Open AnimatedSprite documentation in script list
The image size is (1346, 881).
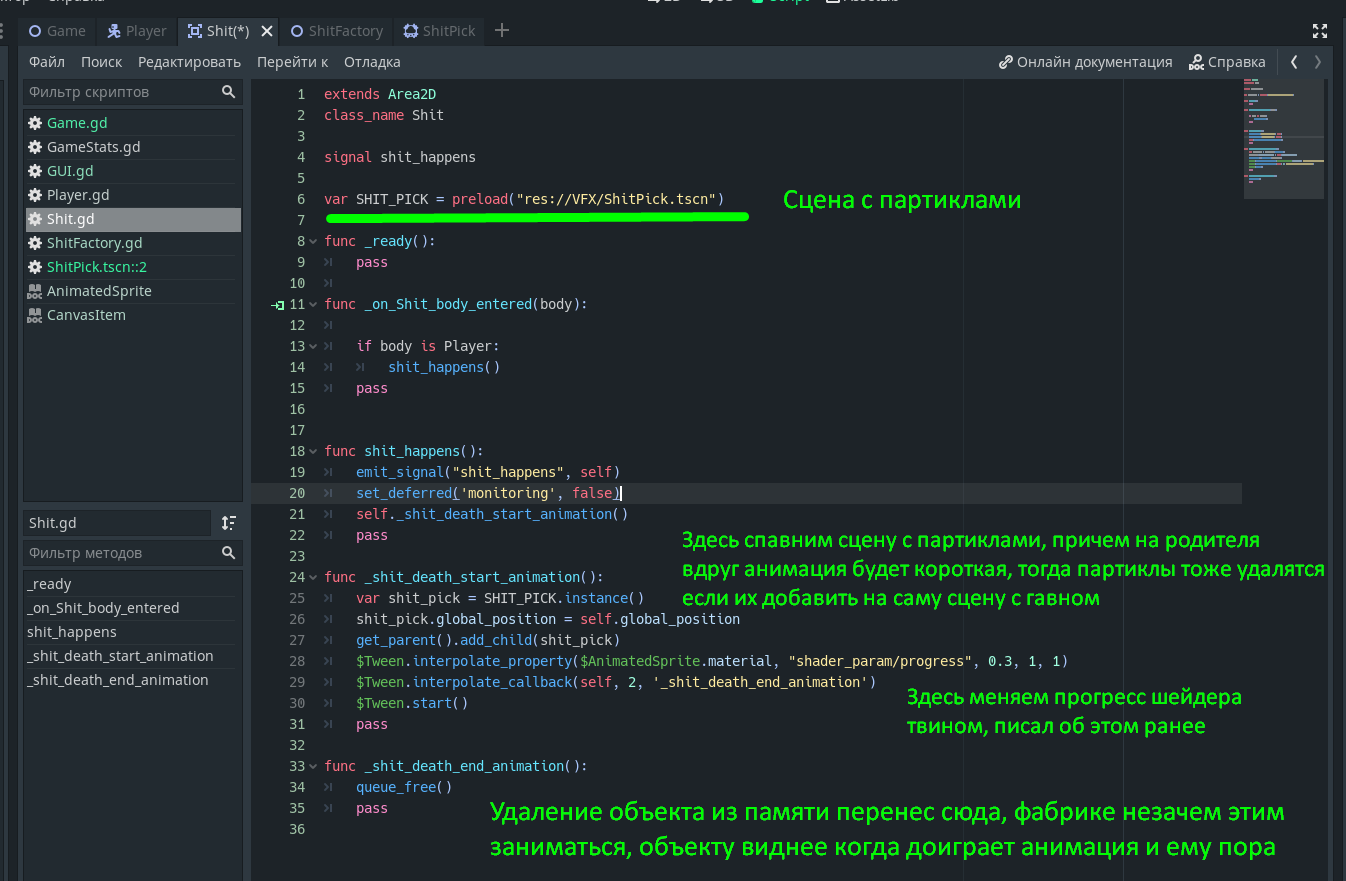[99, 291]
